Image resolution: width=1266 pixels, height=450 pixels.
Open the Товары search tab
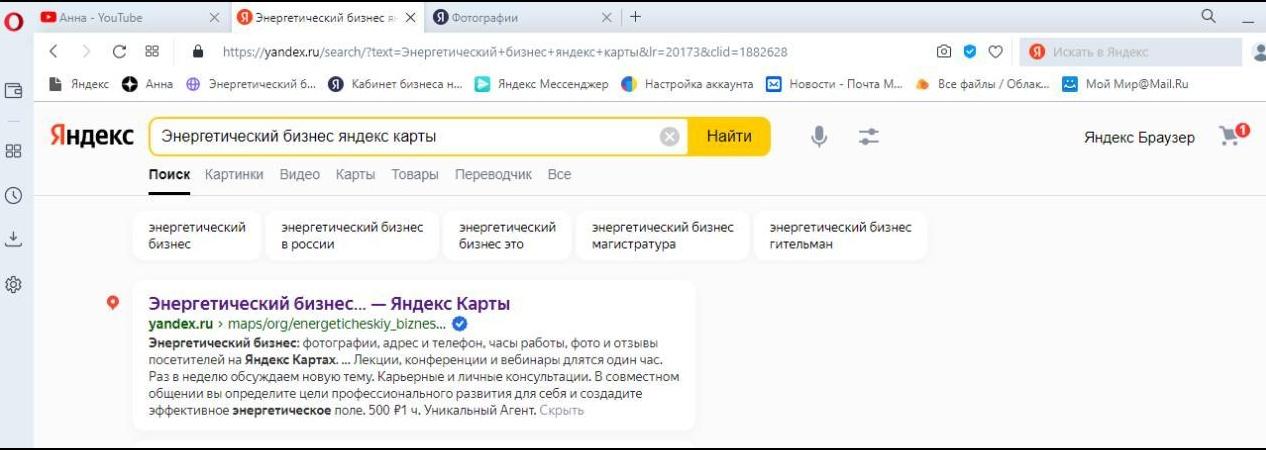point(415,174)
